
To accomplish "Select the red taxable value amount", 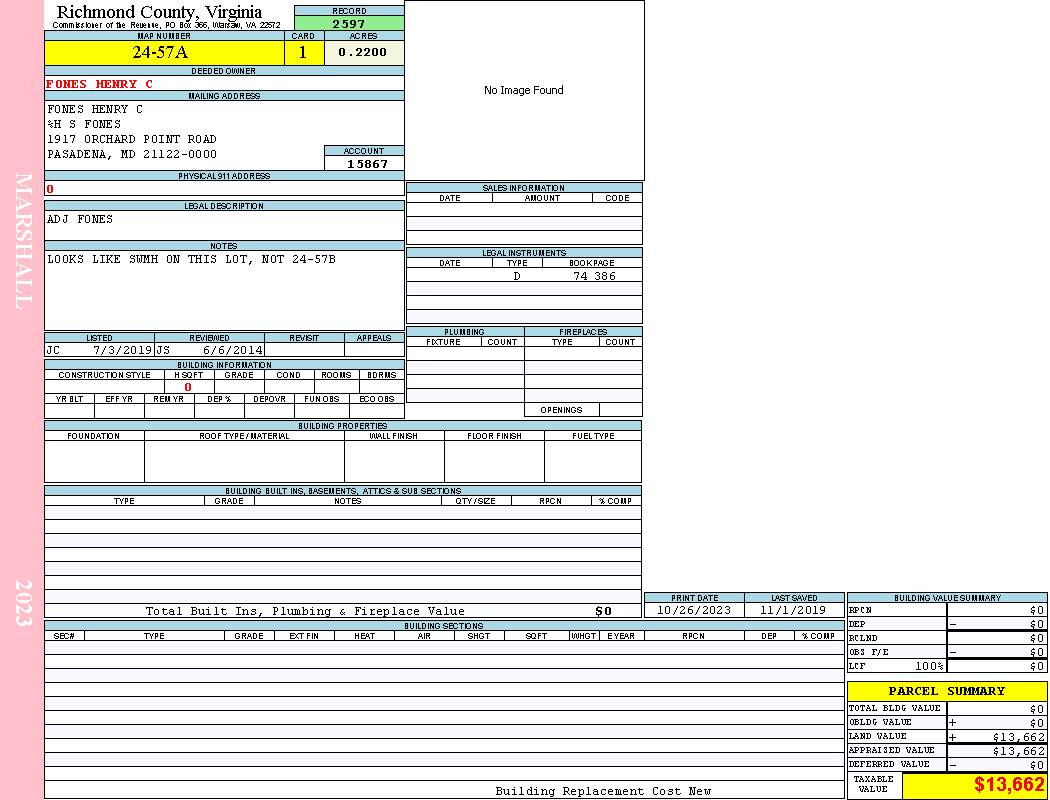I will coord(1009,785).
